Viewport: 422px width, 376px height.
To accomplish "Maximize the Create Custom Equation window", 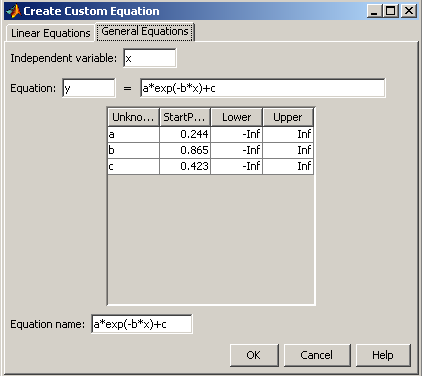I will coord(391,11).
